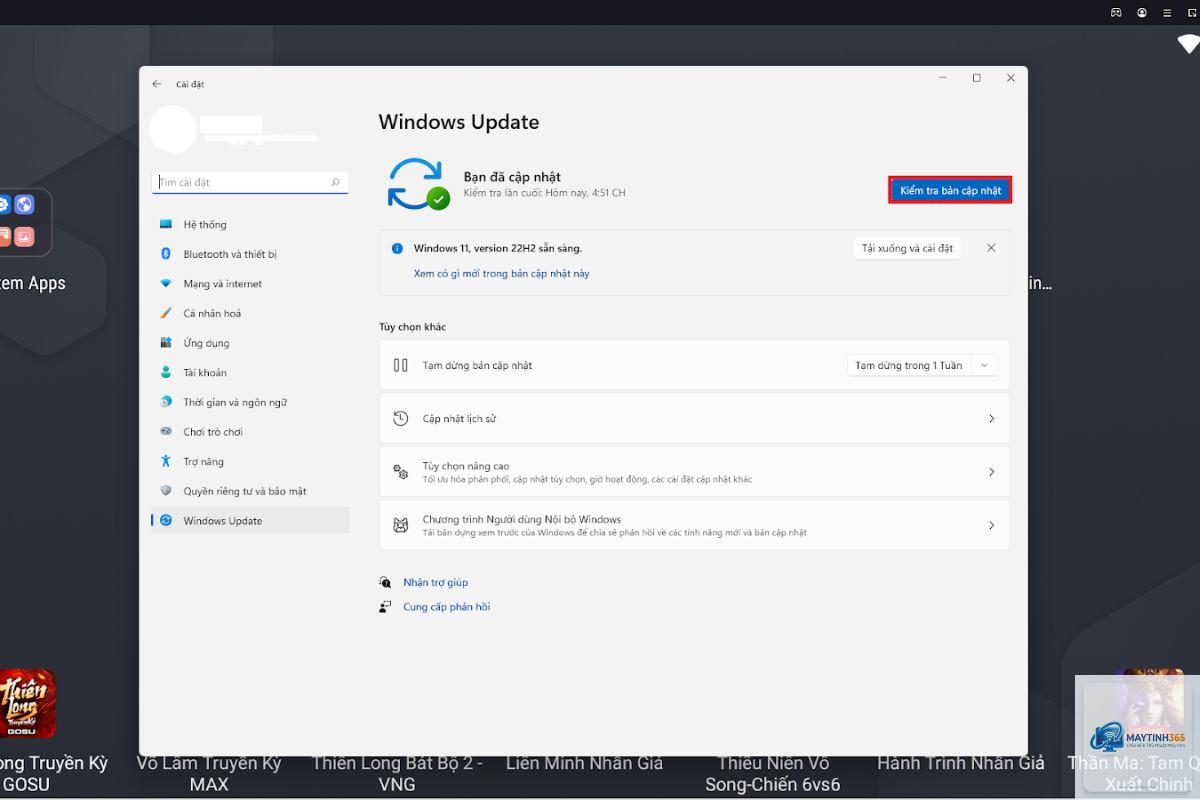Screen dimensions: 1200x800
Task: Click Tải xuống và cài đặt button
Action: tap(907, 248)
